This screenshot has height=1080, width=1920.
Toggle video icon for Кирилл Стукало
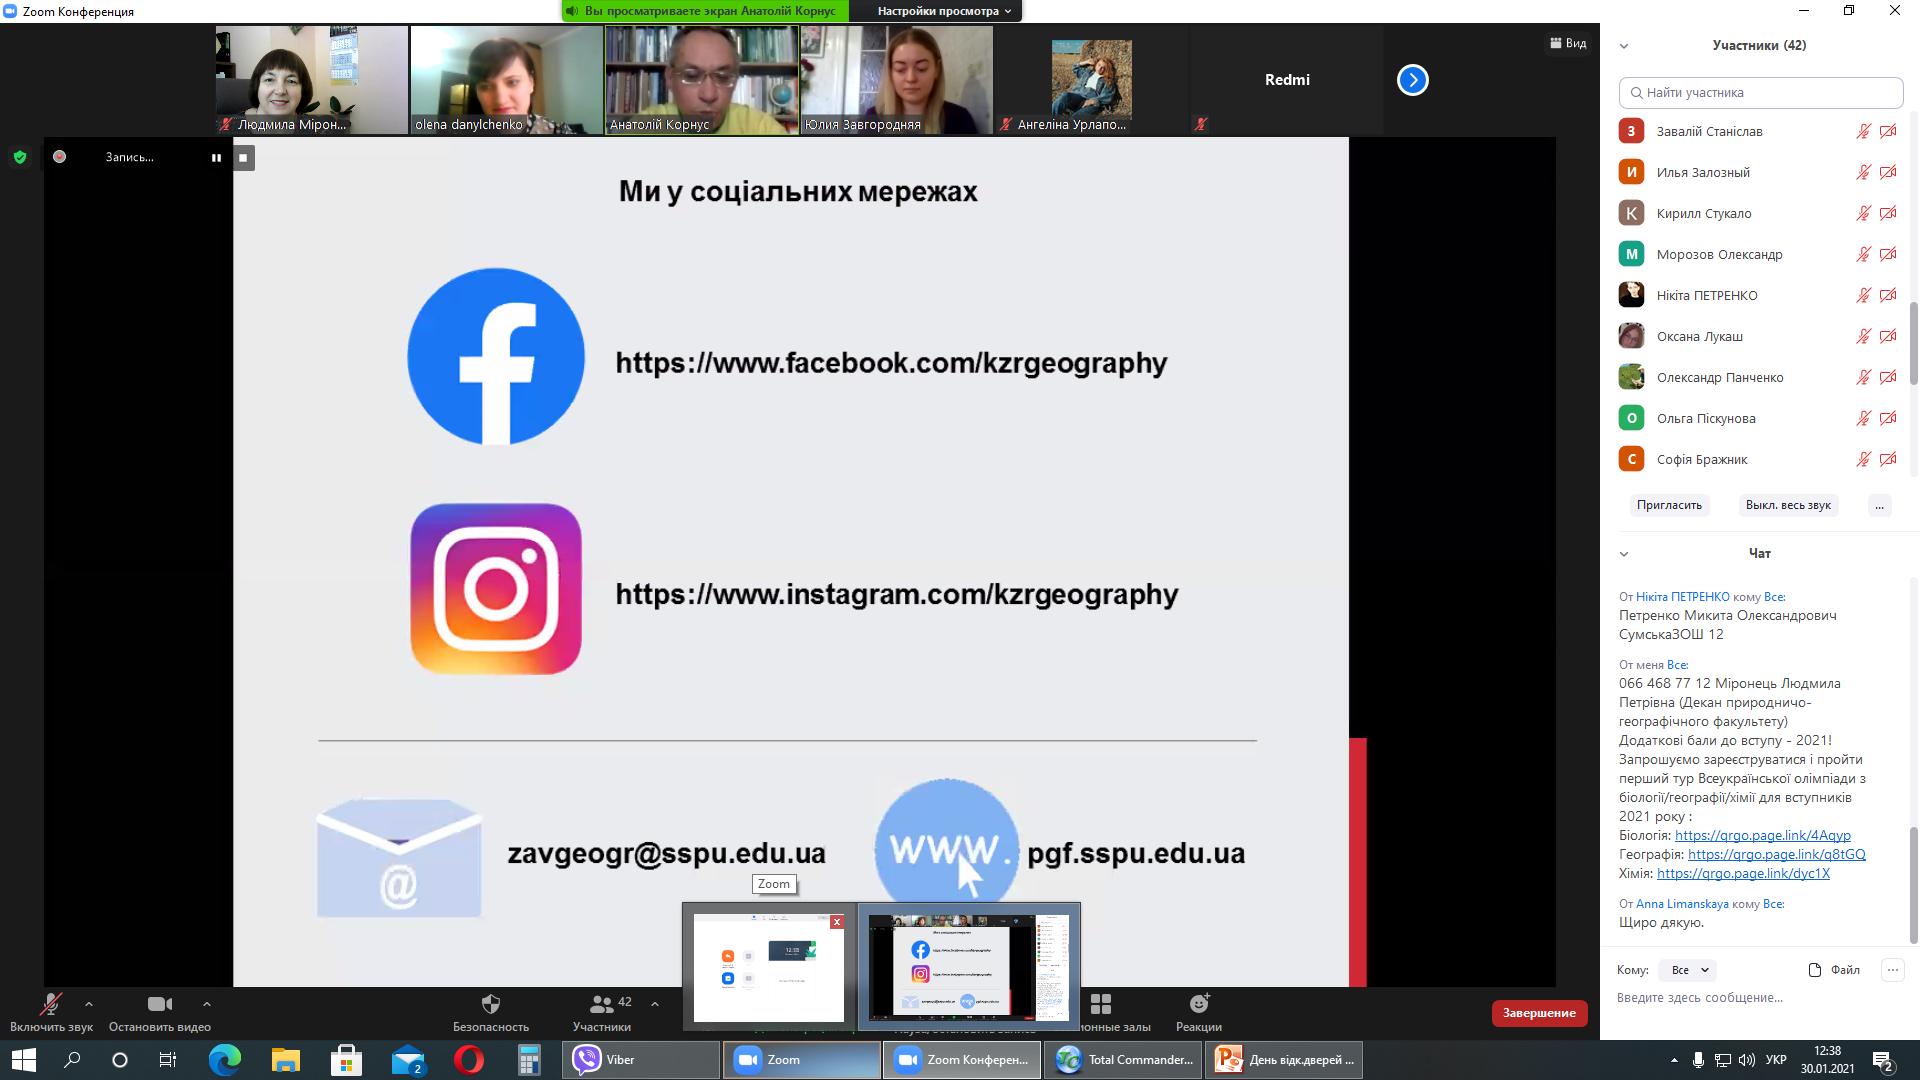tap(1888, 213)
